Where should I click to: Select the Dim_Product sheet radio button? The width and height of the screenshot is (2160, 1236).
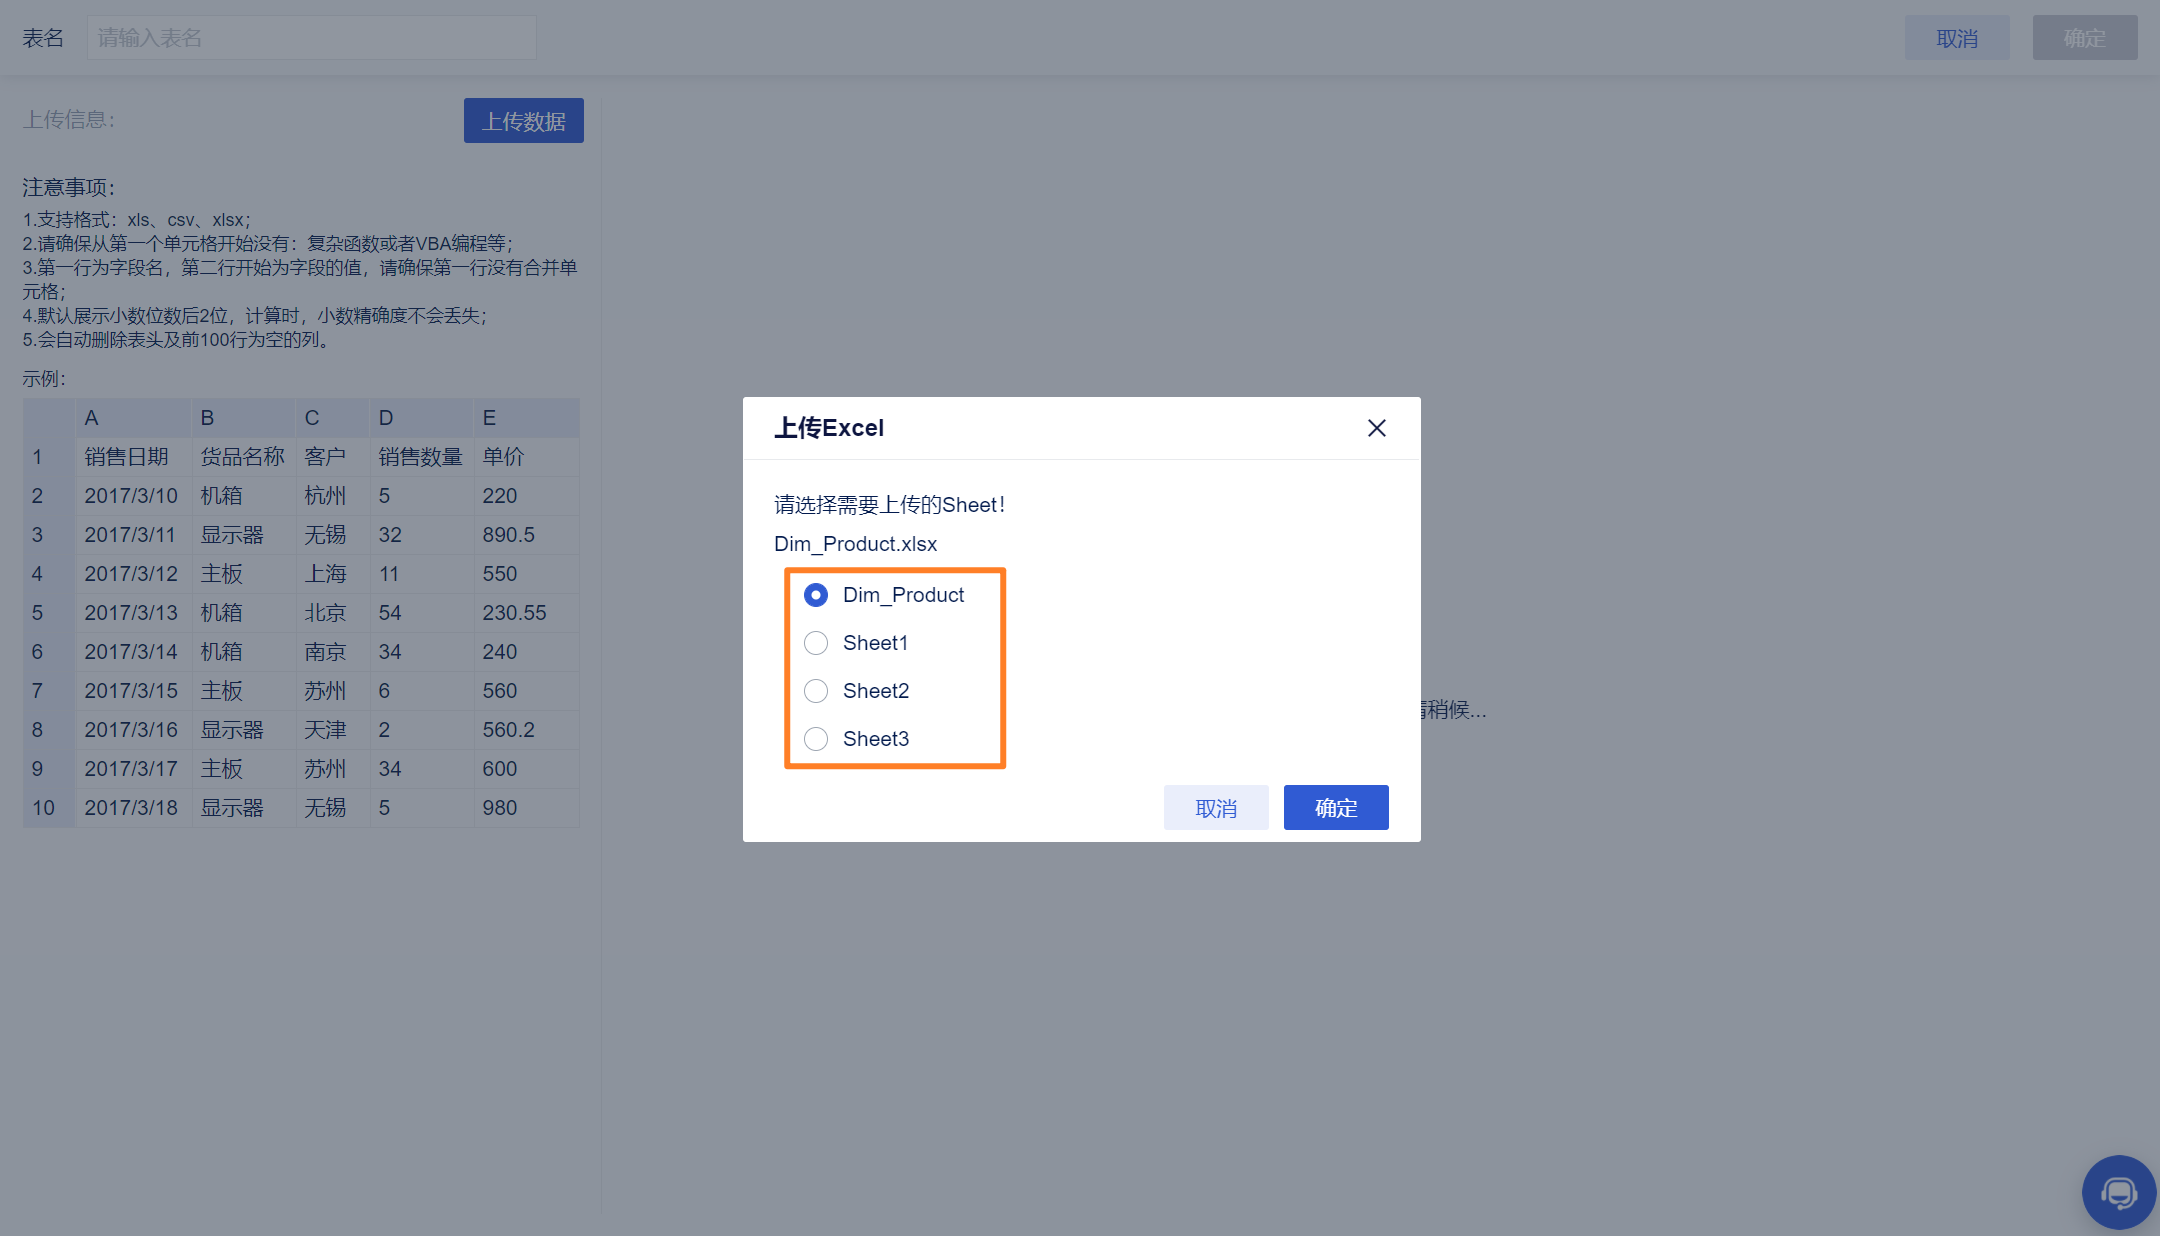816,595
